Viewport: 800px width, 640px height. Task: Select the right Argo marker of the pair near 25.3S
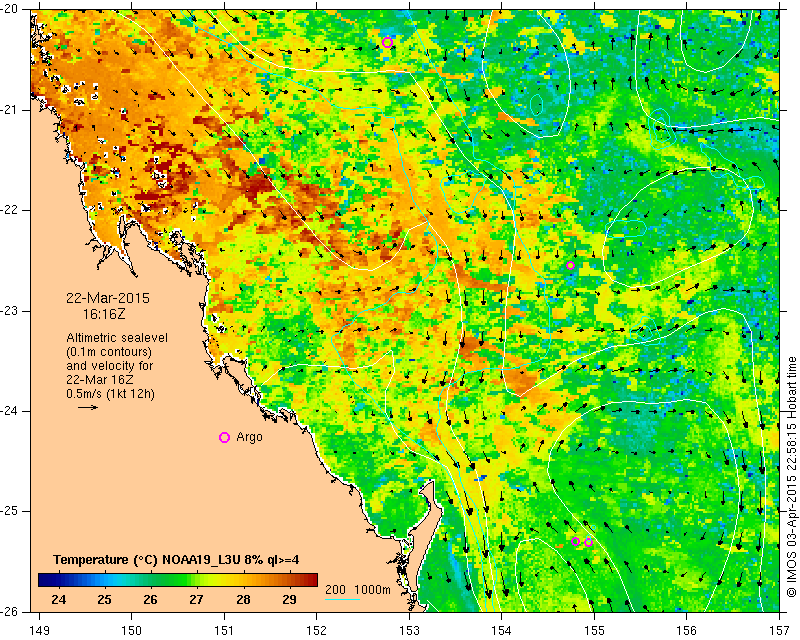pos(588,542)
